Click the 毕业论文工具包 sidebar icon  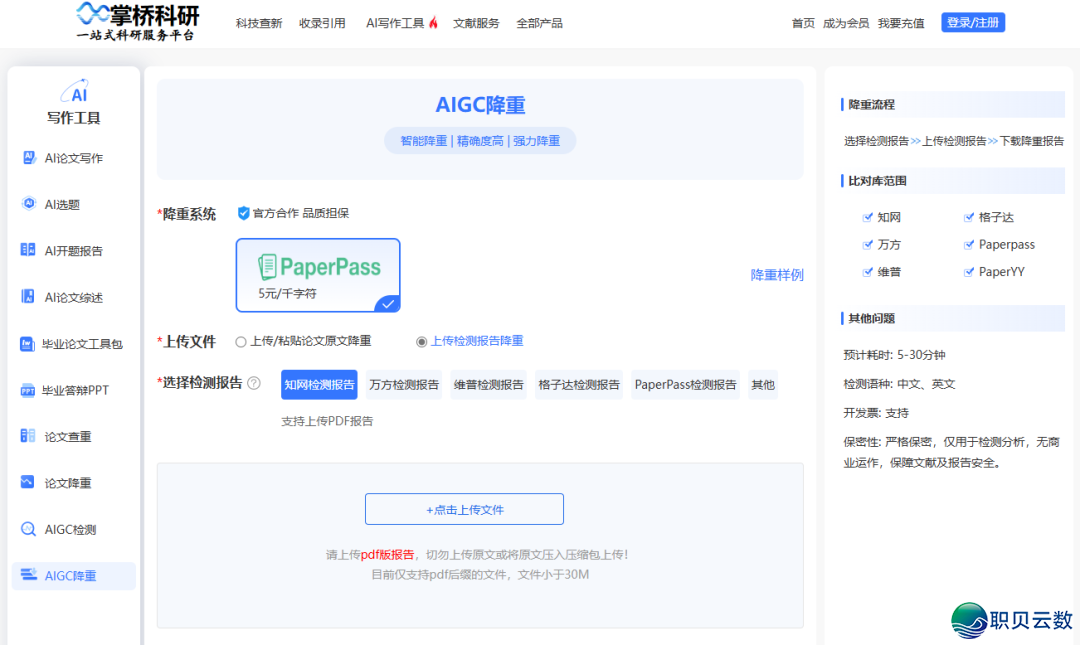(x=27, y=344)
